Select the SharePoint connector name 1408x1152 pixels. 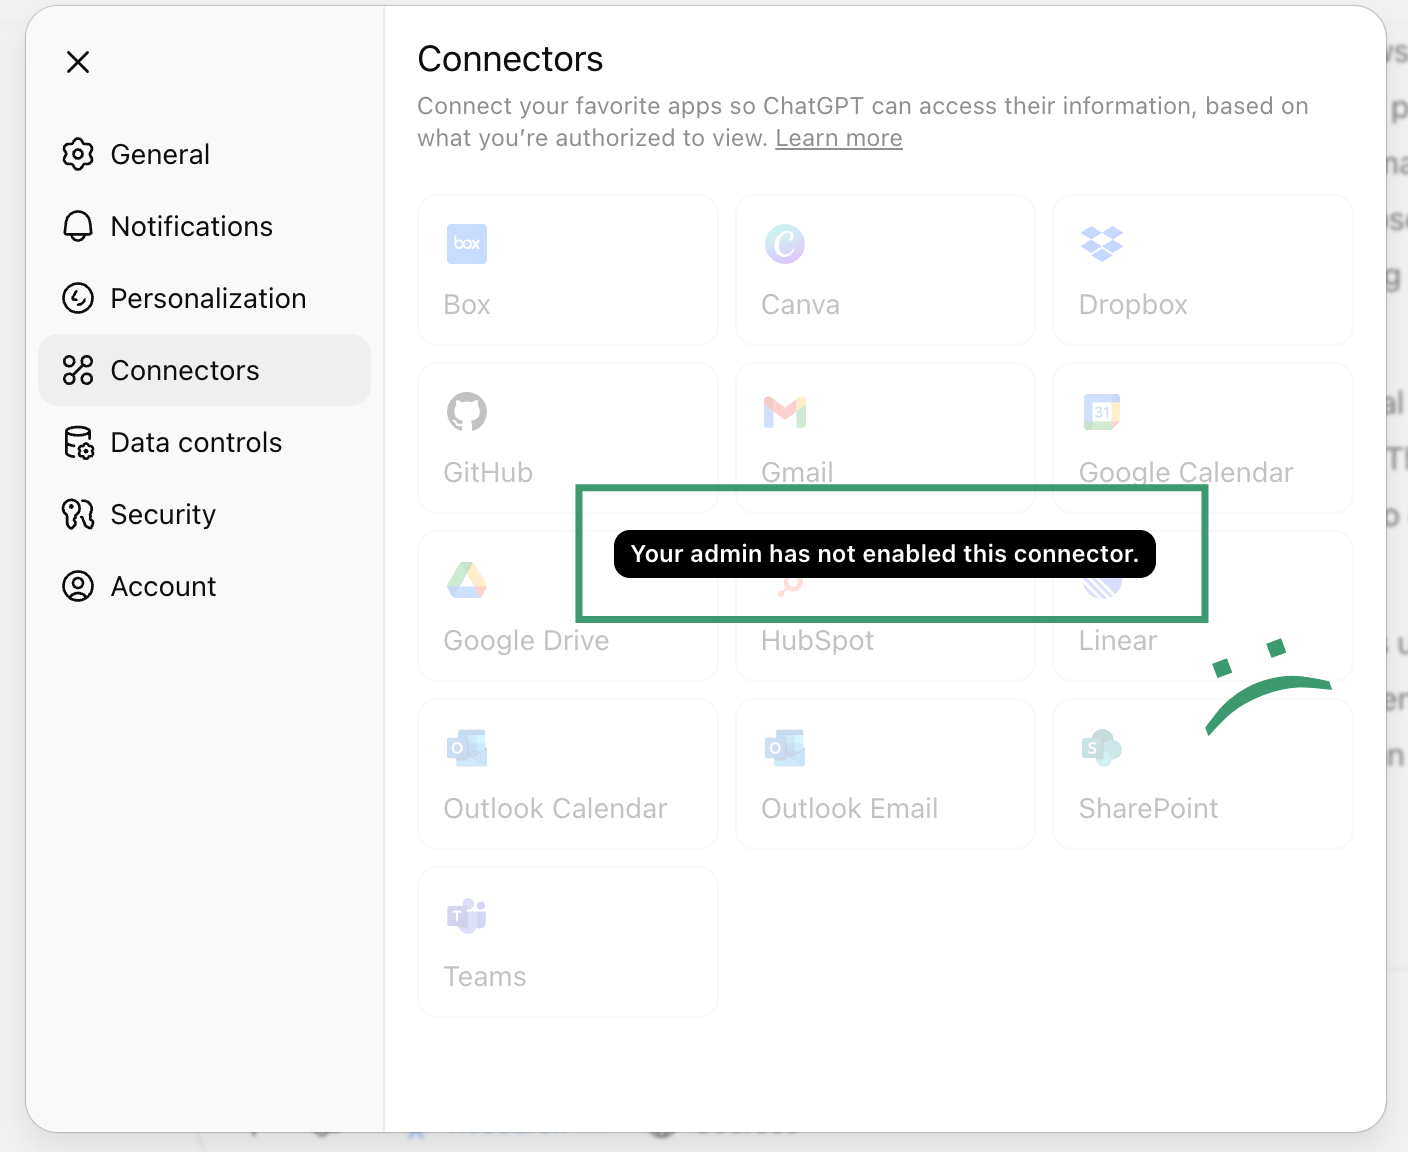tap(1148, 809)
